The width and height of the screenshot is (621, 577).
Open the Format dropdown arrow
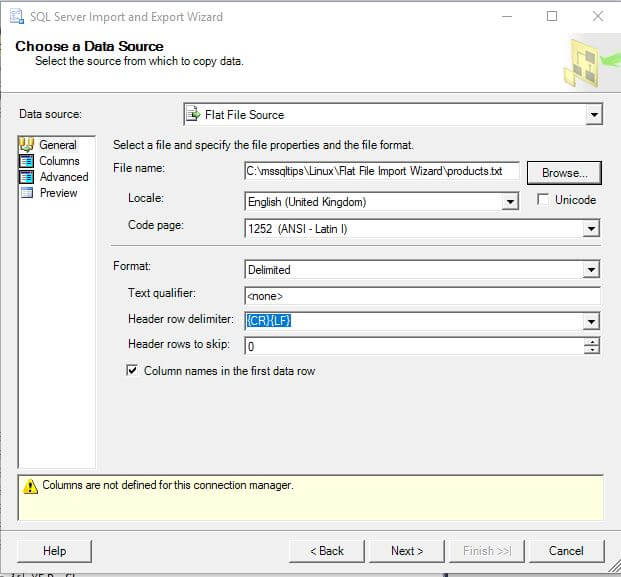coord(591,270)
